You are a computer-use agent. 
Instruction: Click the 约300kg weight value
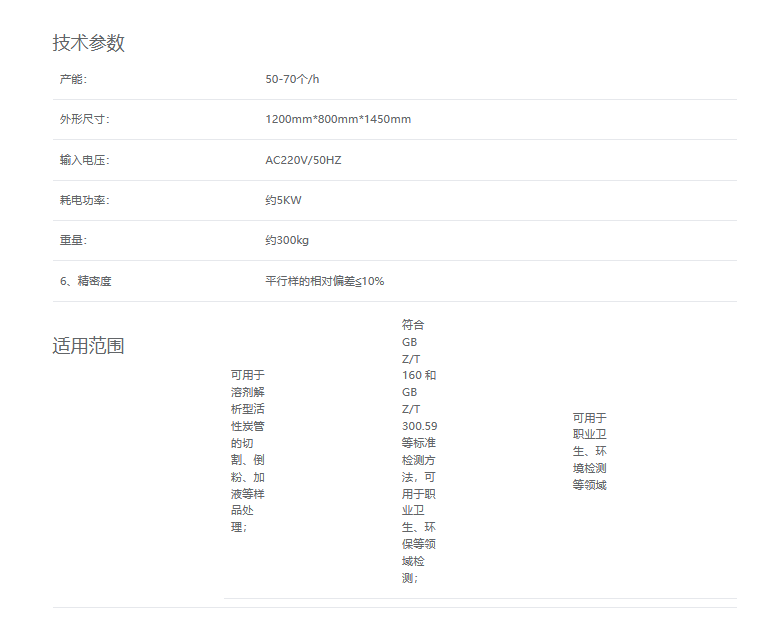(x=287, y=240)
